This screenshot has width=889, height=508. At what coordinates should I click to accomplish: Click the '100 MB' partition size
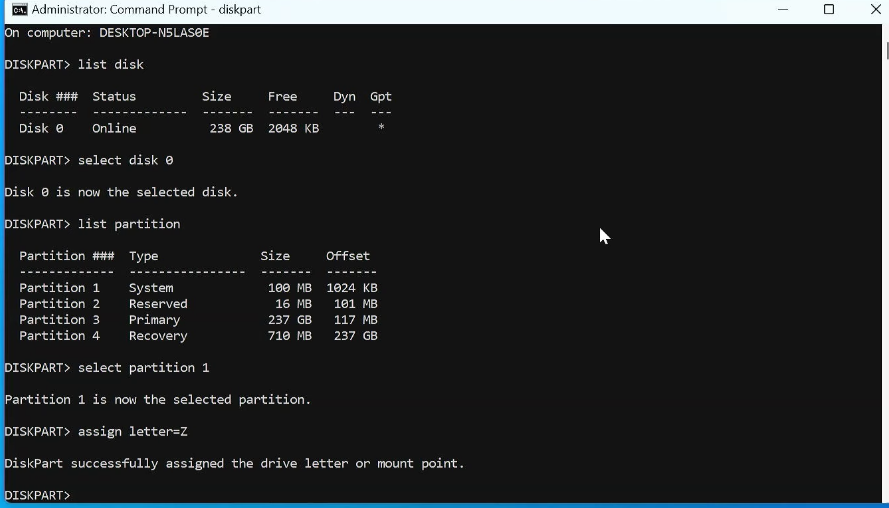tap(290, 287)
